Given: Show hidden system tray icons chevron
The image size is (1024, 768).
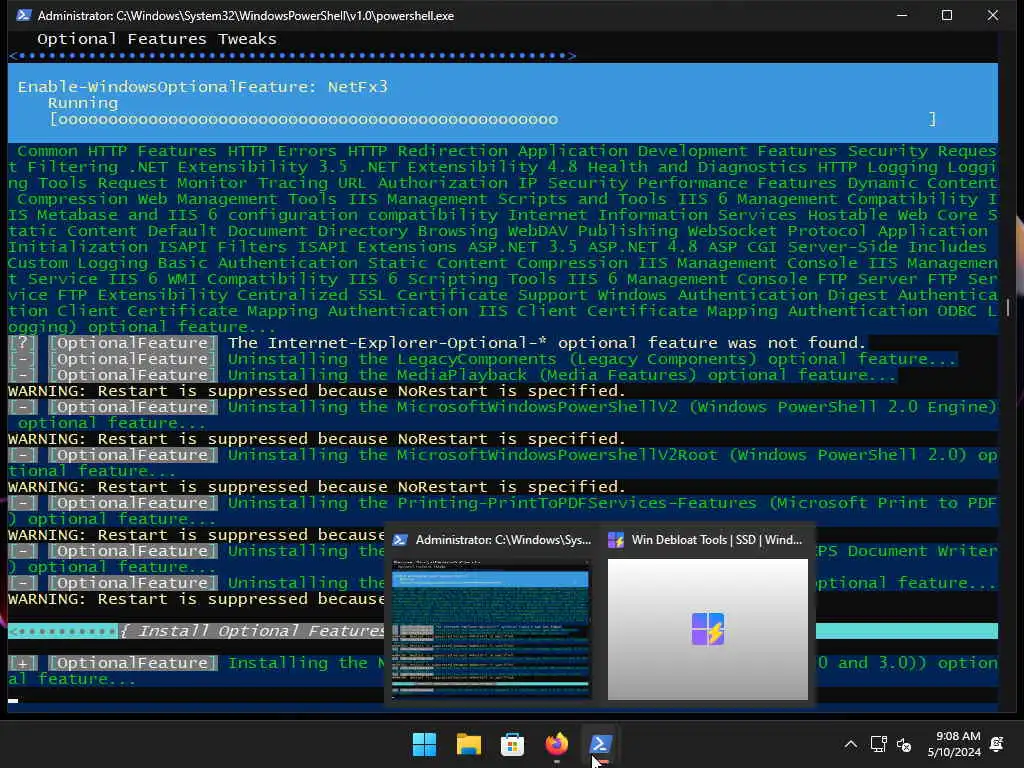Looking at the screenshot, I should [x=850, y=744].
